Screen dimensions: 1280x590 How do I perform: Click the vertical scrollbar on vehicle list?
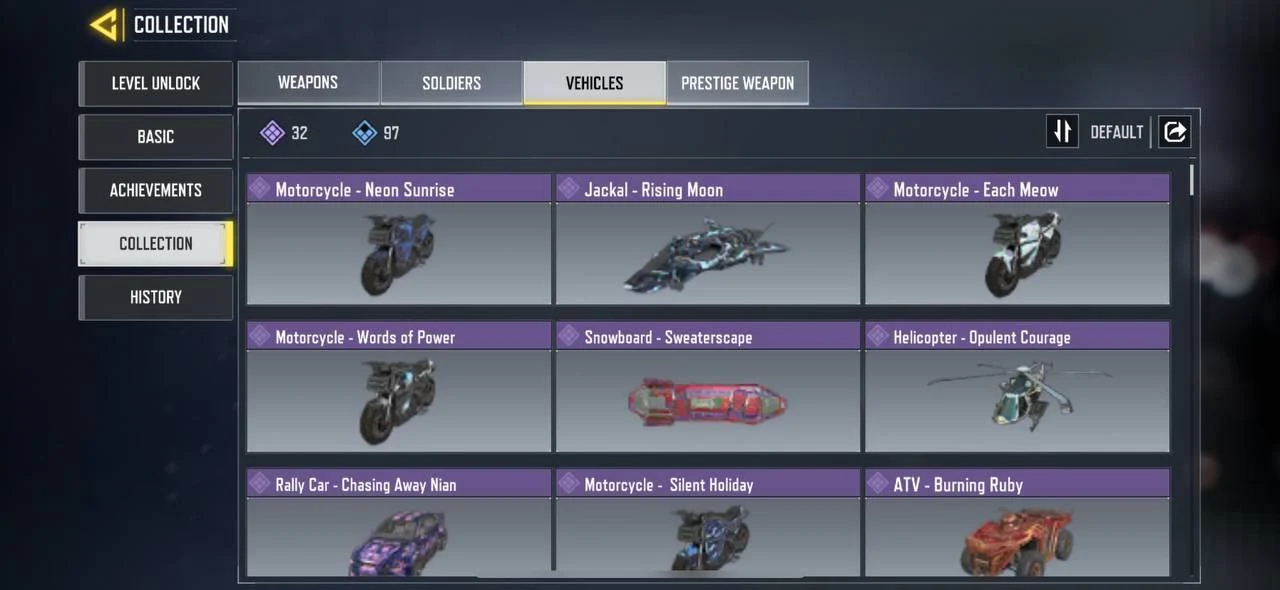(x=1191, y=181)
